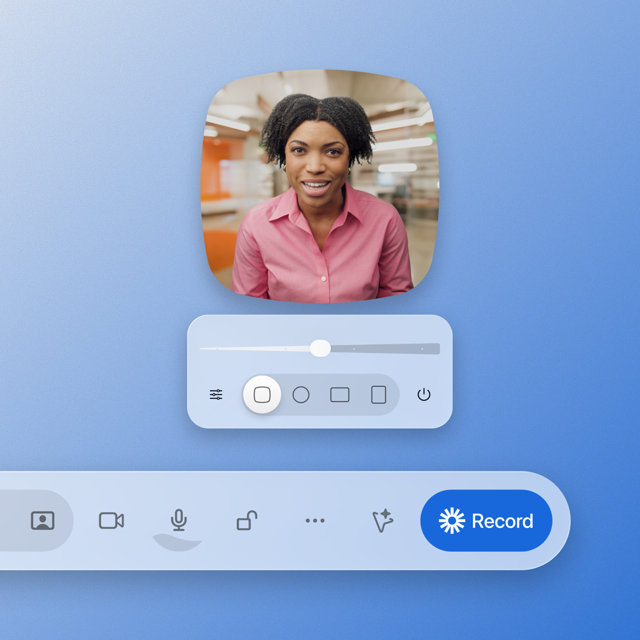
Task: Click the blue Record button
Action: [x=486, y=520]
